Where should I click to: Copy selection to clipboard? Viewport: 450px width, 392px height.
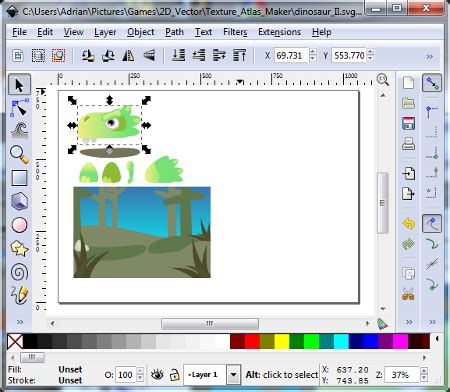pos(408,274)
